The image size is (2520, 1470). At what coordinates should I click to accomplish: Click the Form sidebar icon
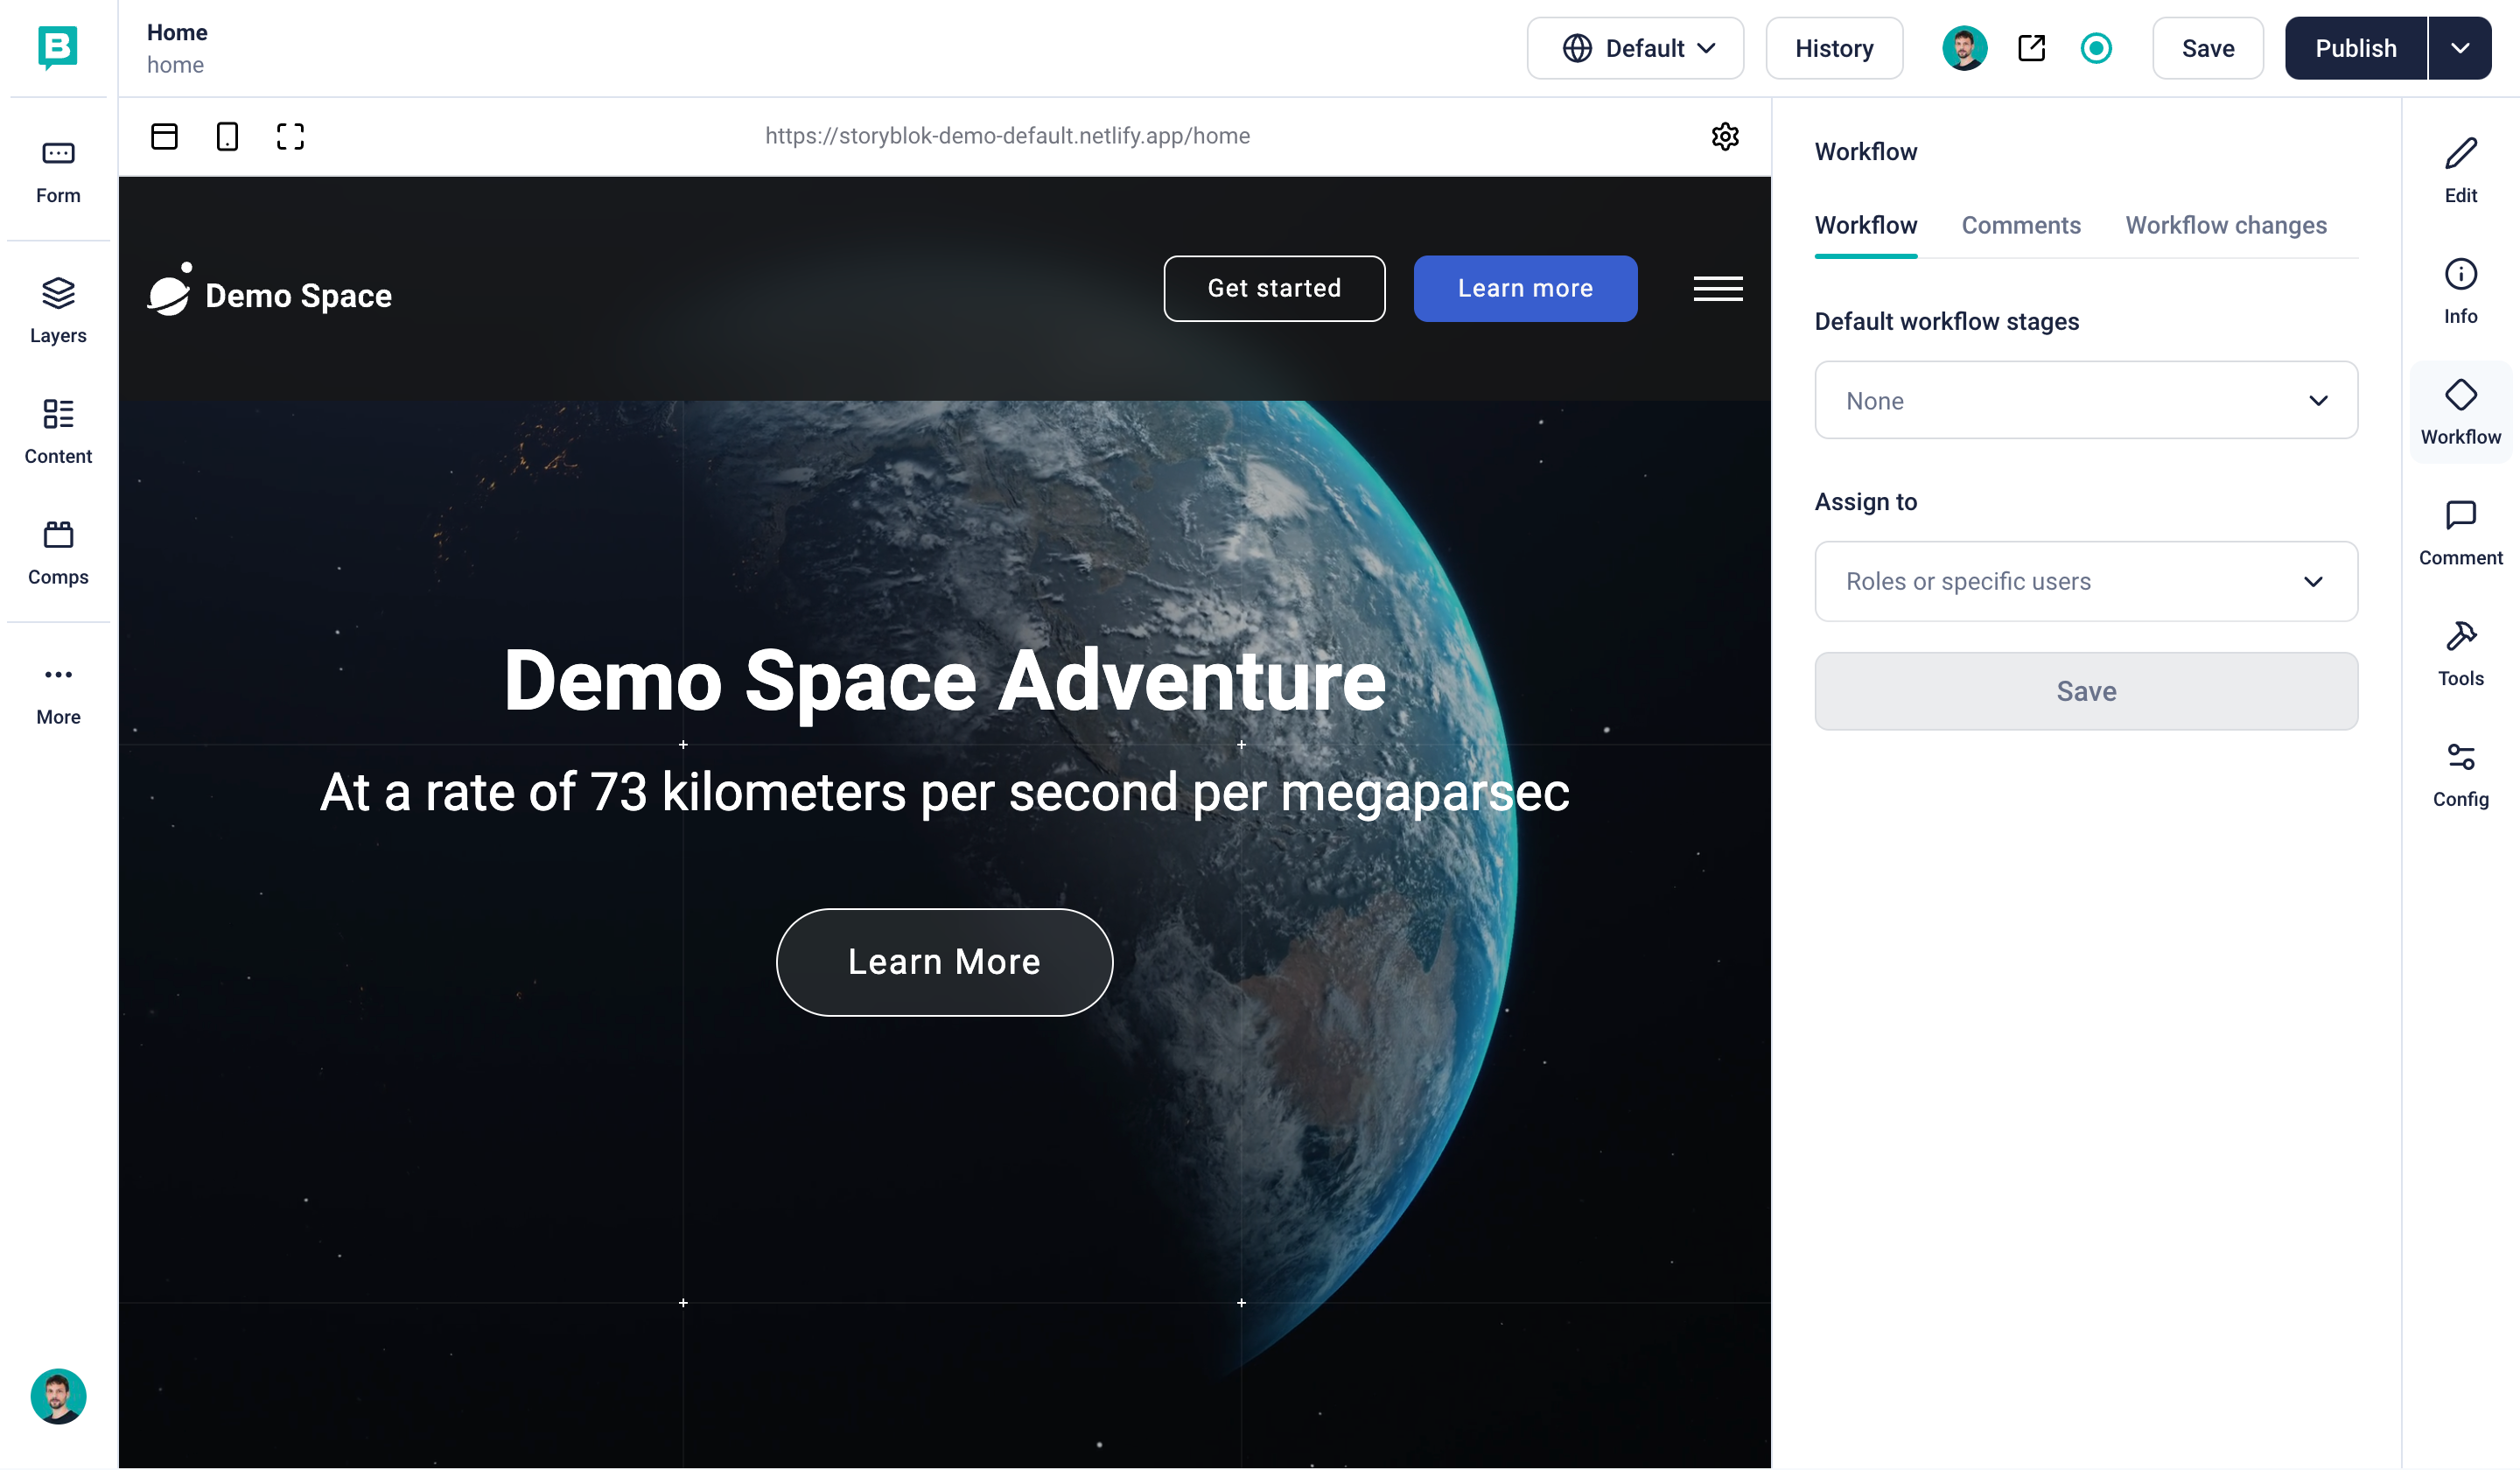coord(58,171)
